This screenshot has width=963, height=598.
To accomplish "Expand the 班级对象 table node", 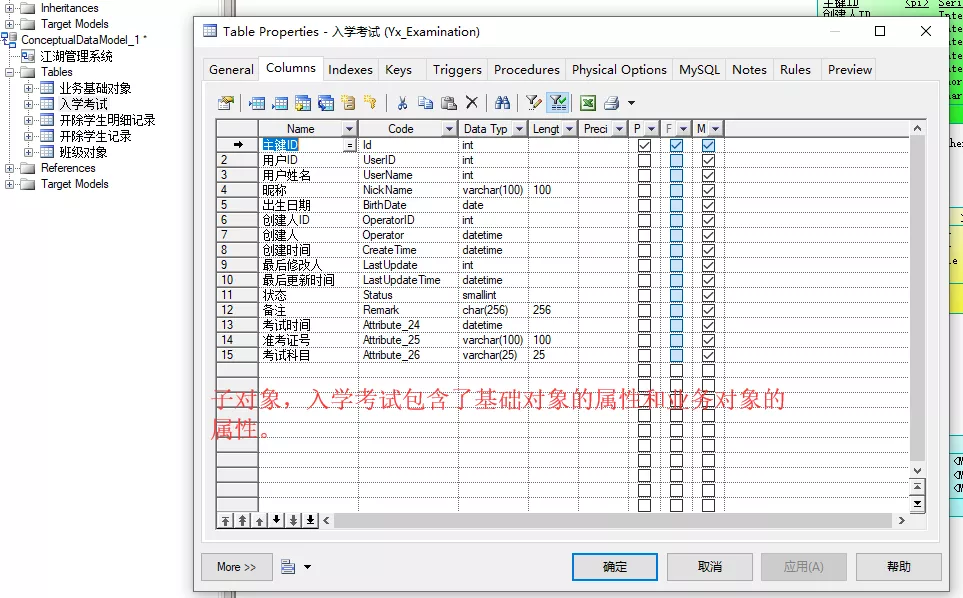I will 28,152.
